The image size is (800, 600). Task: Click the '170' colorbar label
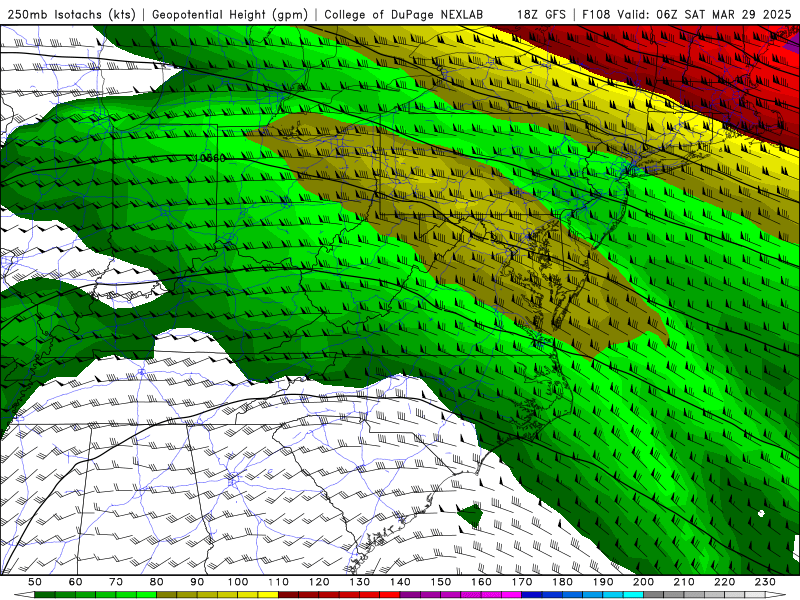[x=522, y=582]
